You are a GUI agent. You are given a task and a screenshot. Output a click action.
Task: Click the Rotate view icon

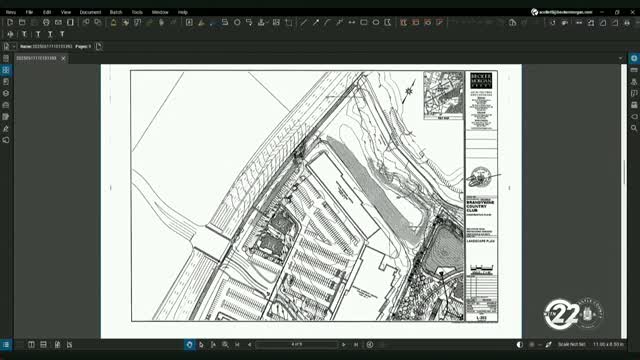click(552, 23)
